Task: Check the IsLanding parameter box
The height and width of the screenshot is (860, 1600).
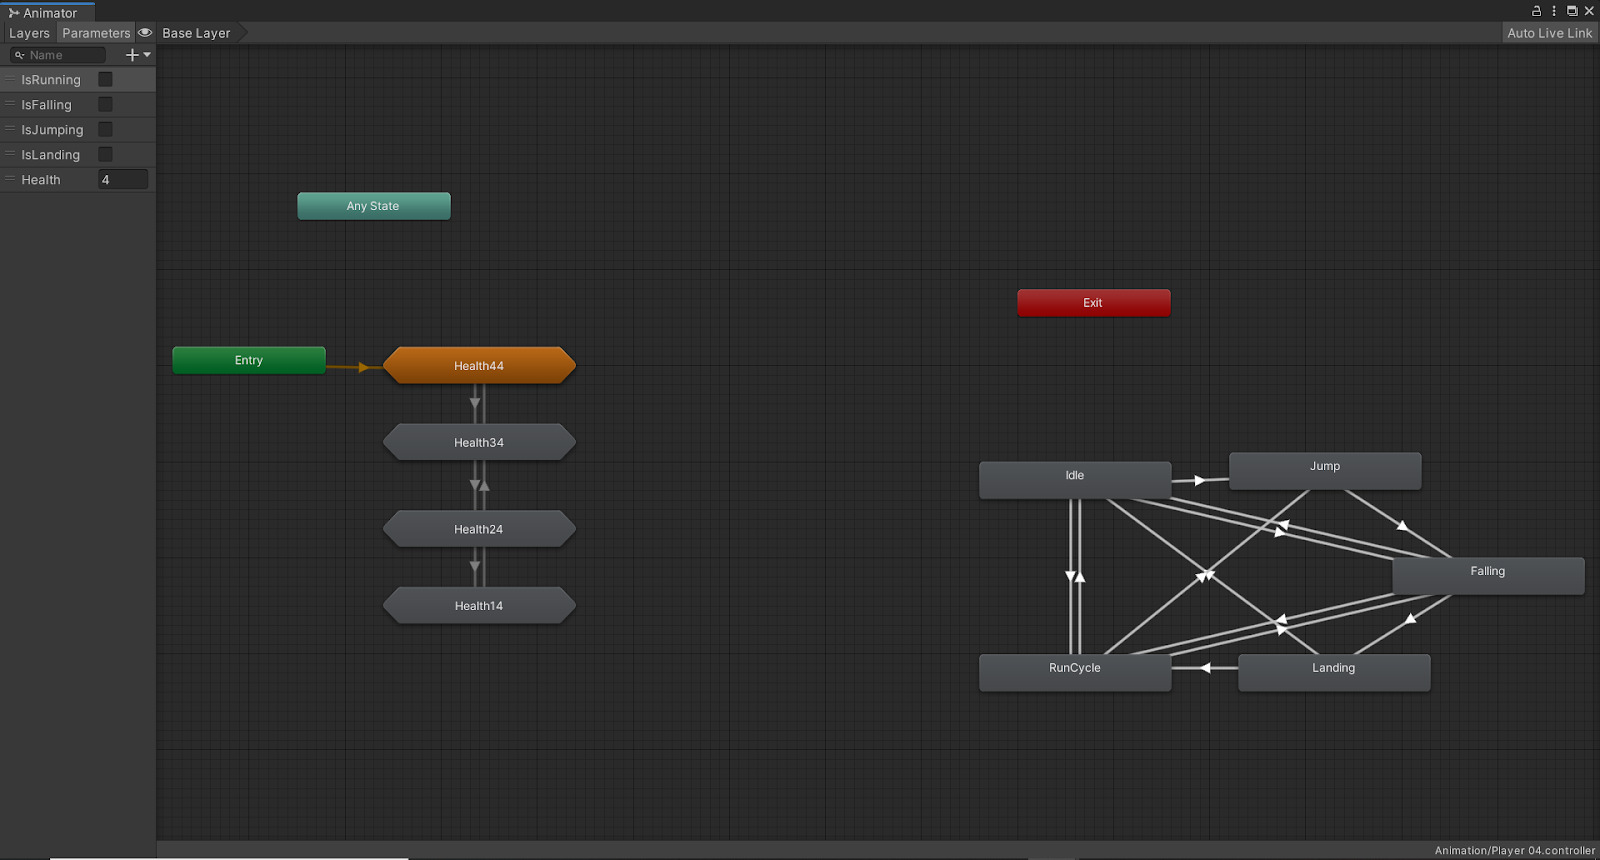Action: pos(105,154)
